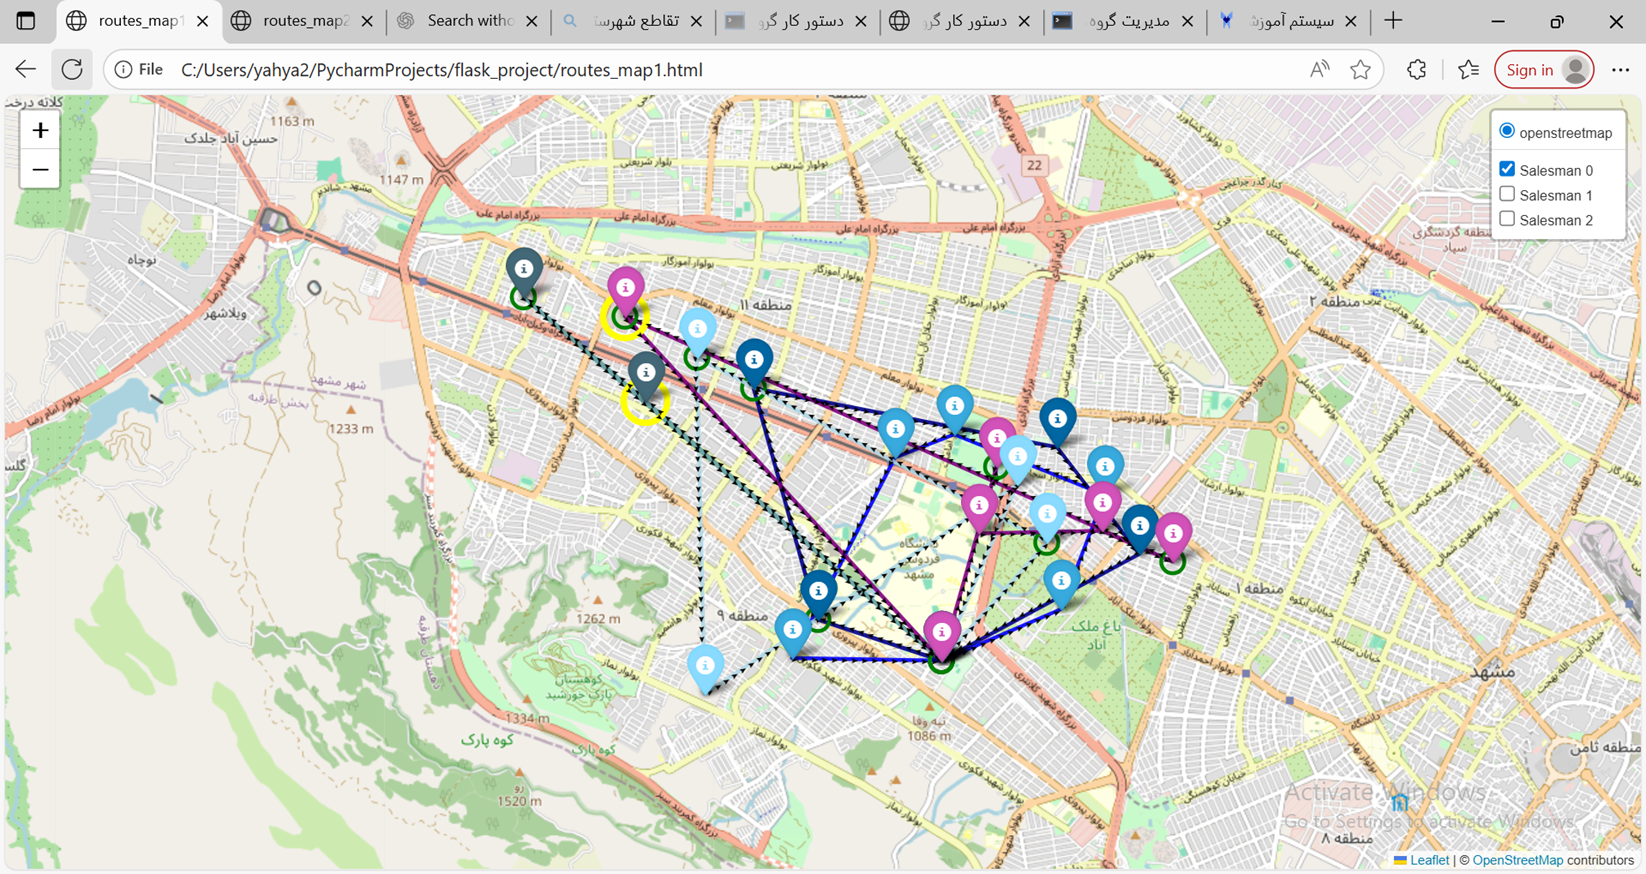Open browser extensions icon
Viewport: 1646px width, 874px height.
(x=1416, y=70)
